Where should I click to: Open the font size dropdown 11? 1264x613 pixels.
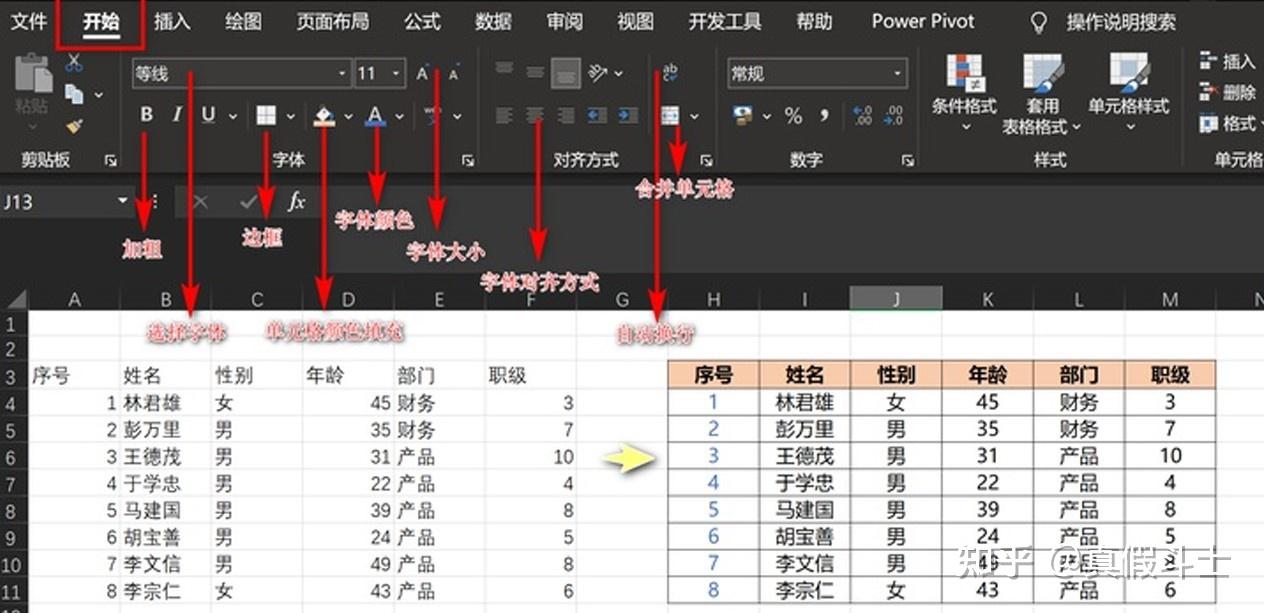coord(398,73)
